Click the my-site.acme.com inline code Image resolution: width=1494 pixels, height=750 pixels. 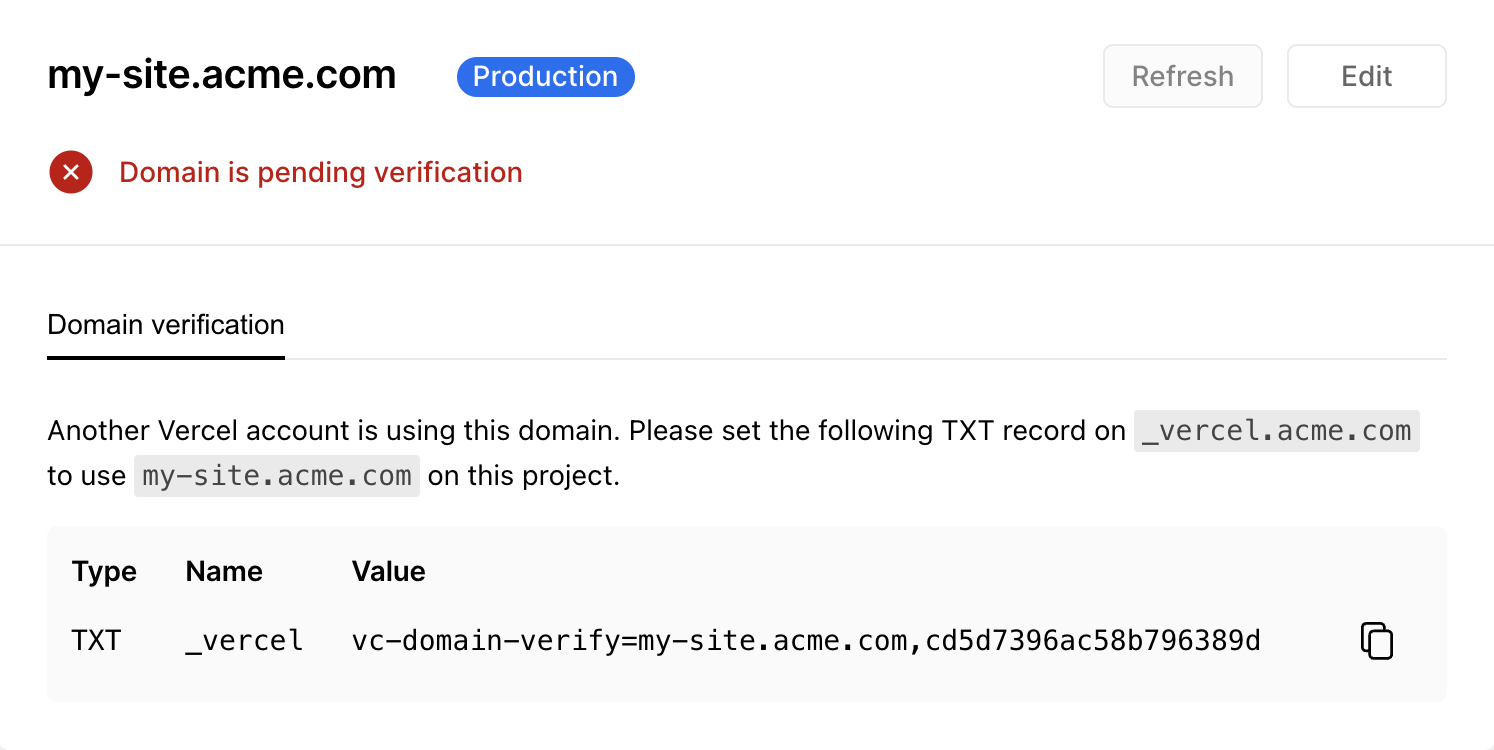277,476
